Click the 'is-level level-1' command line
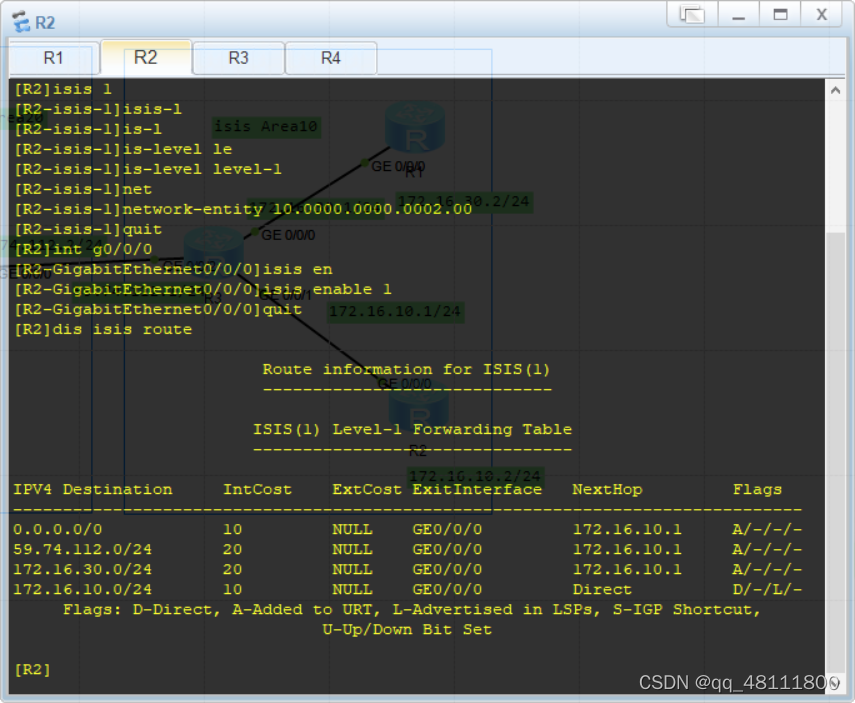The width and height of the screenshot is (855, 703). (x=148, y=169)
